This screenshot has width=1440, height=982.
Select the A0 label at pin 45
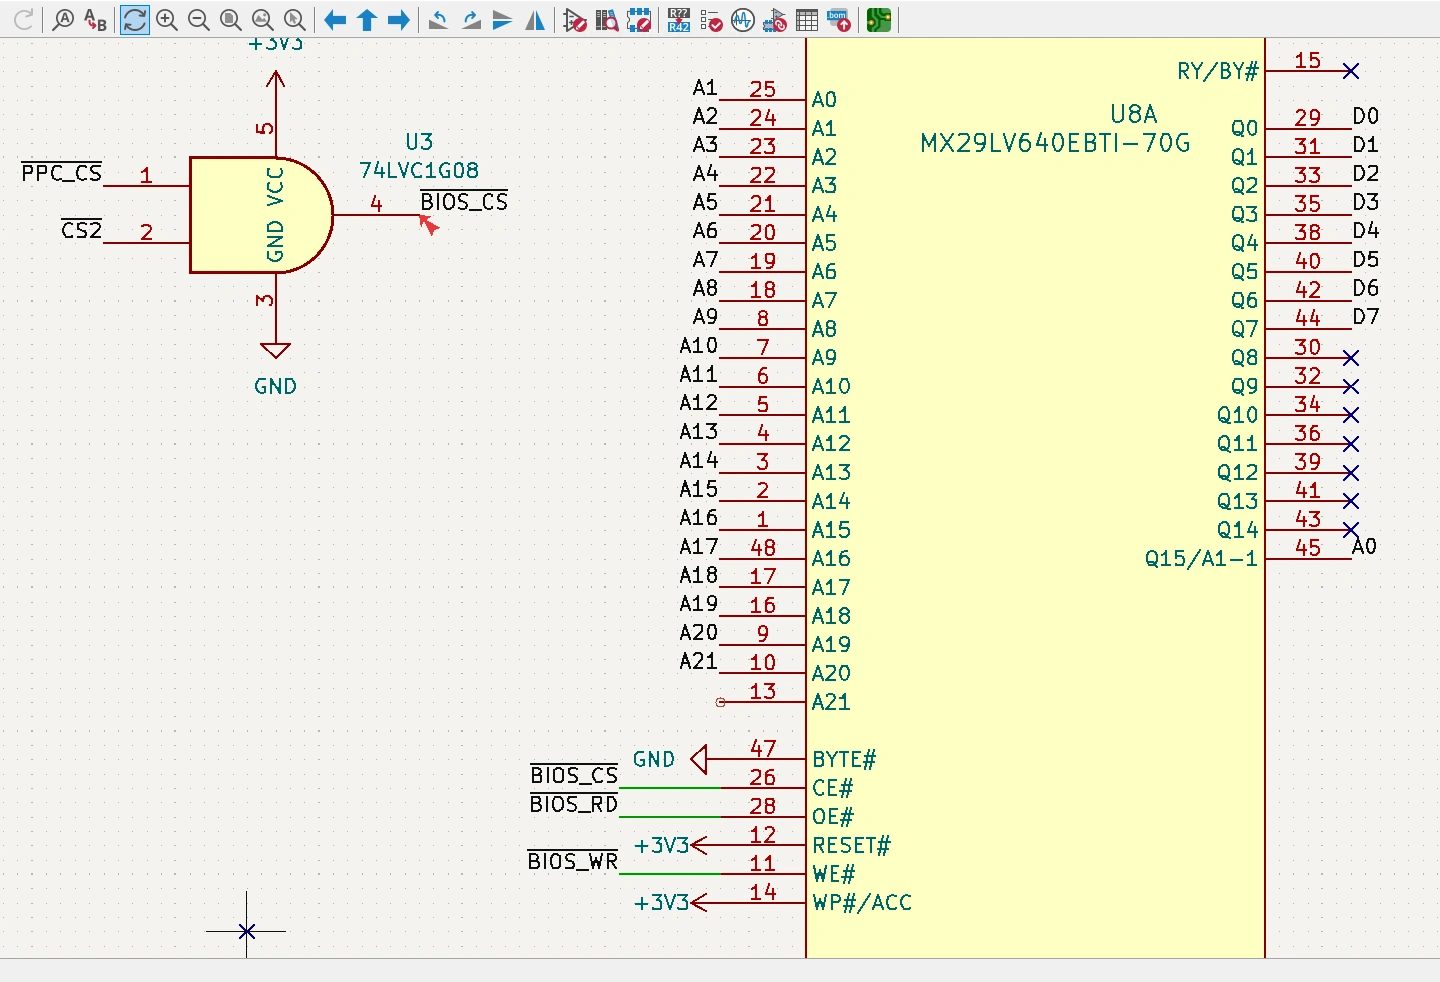click(1365, 547)
